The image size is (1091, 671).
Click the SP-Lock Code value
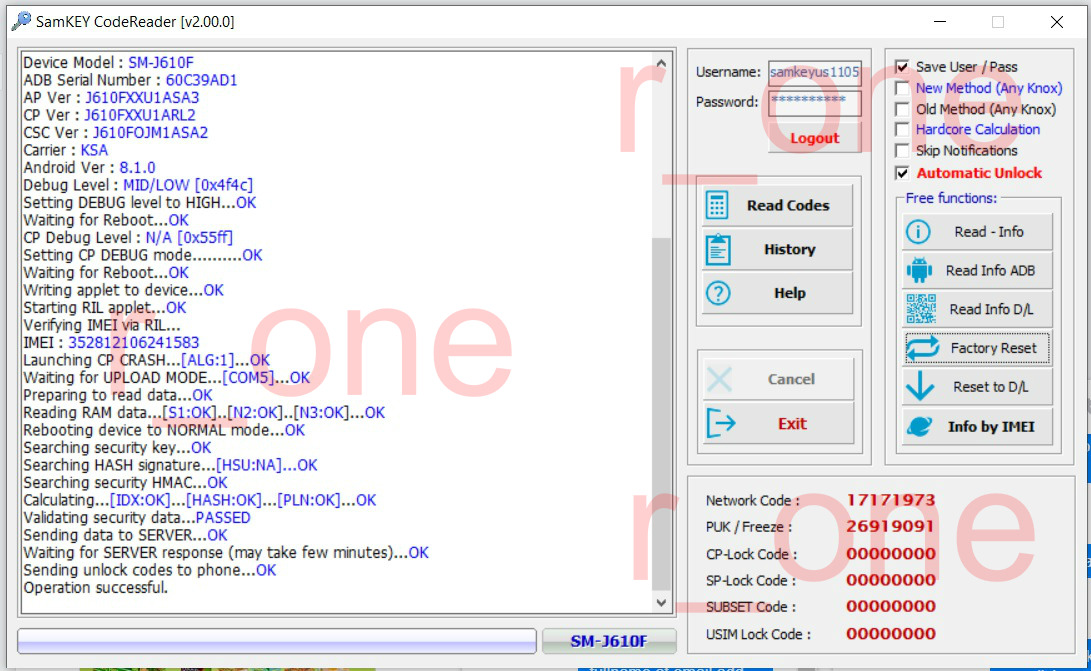(x=891, y=579)
